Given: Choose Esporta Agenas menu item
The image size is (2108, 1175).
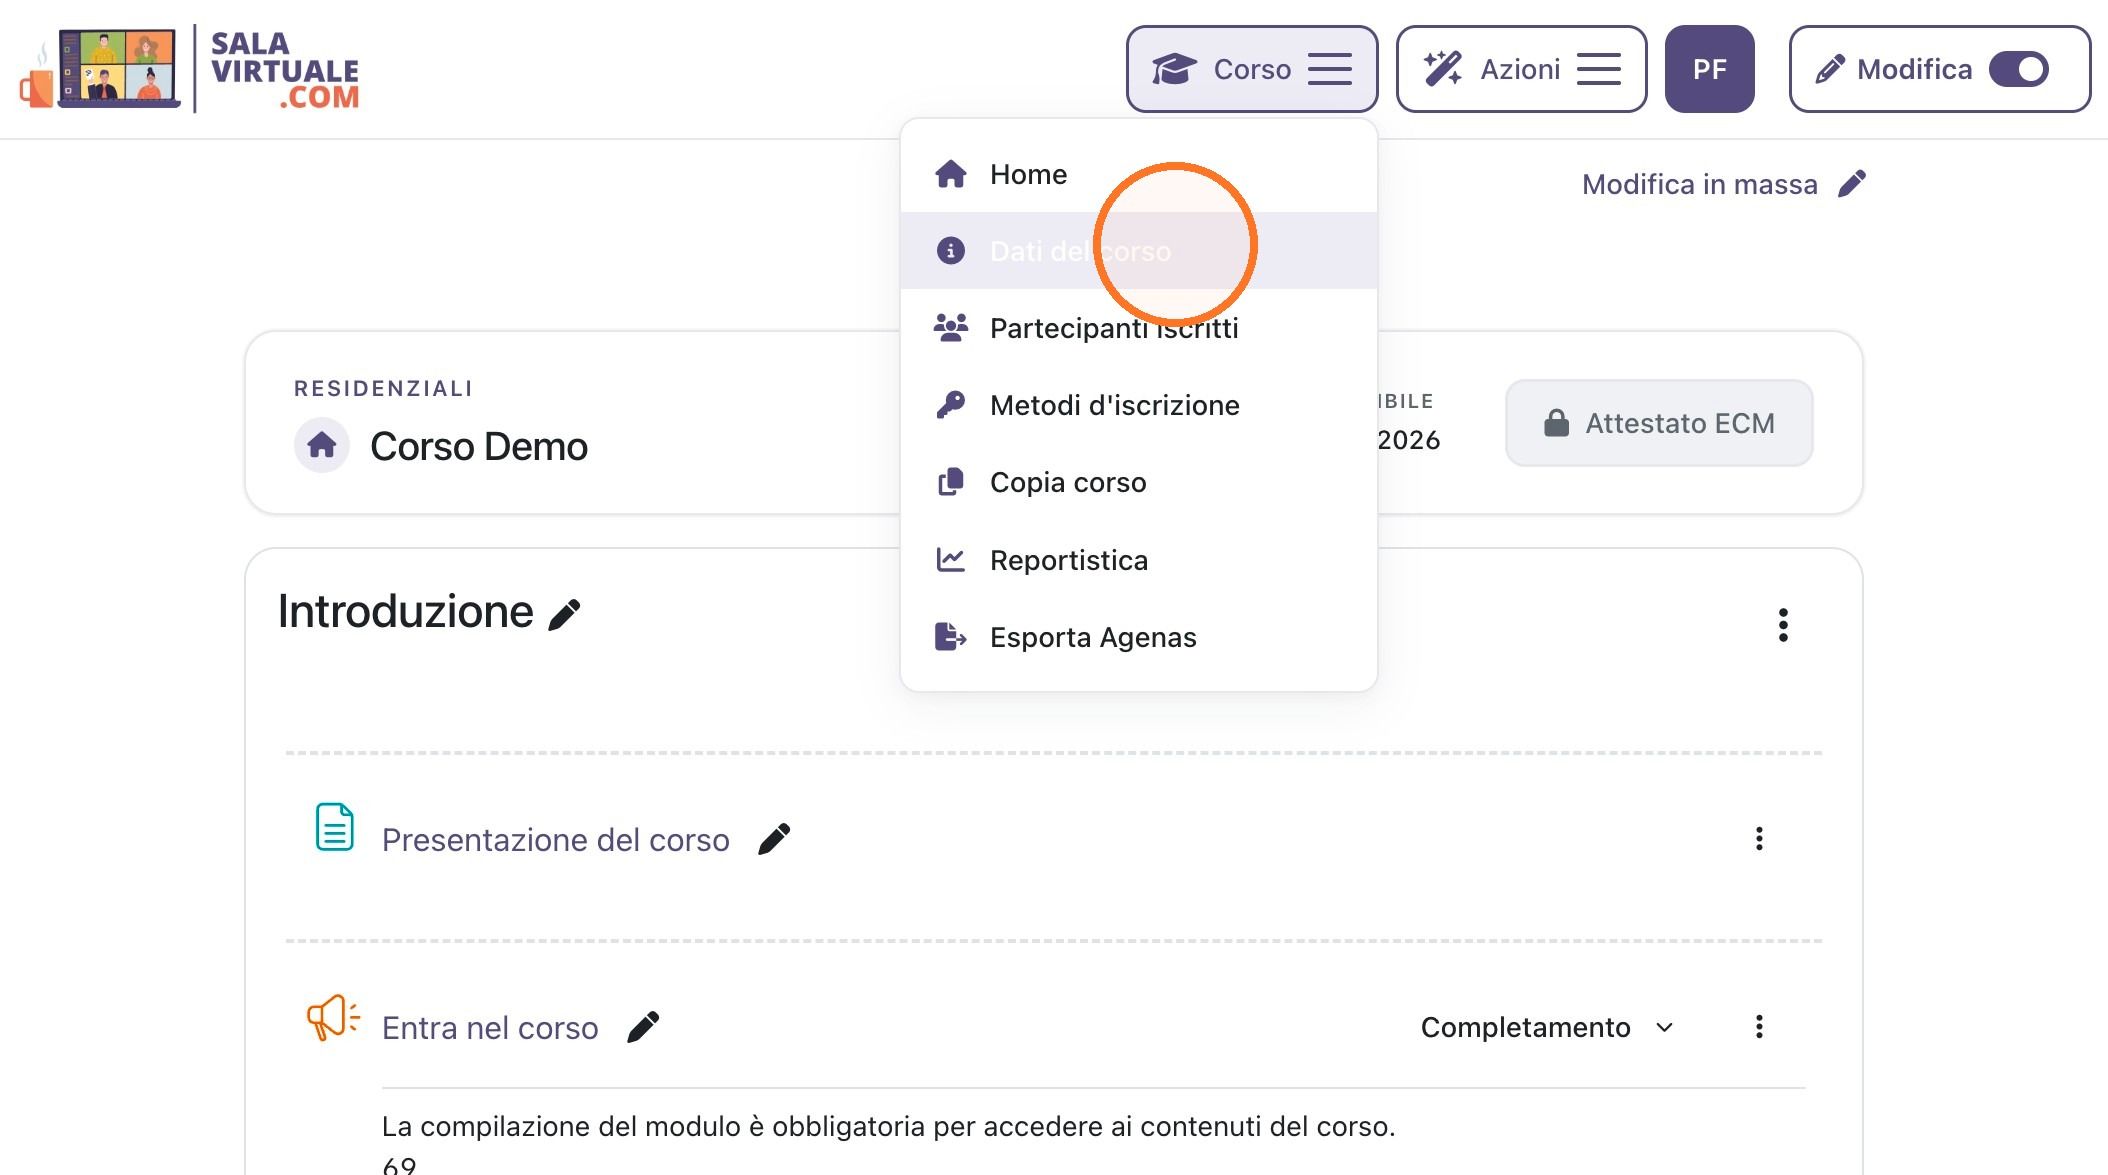Looking at the screenshot, I should coord(1138,637).
